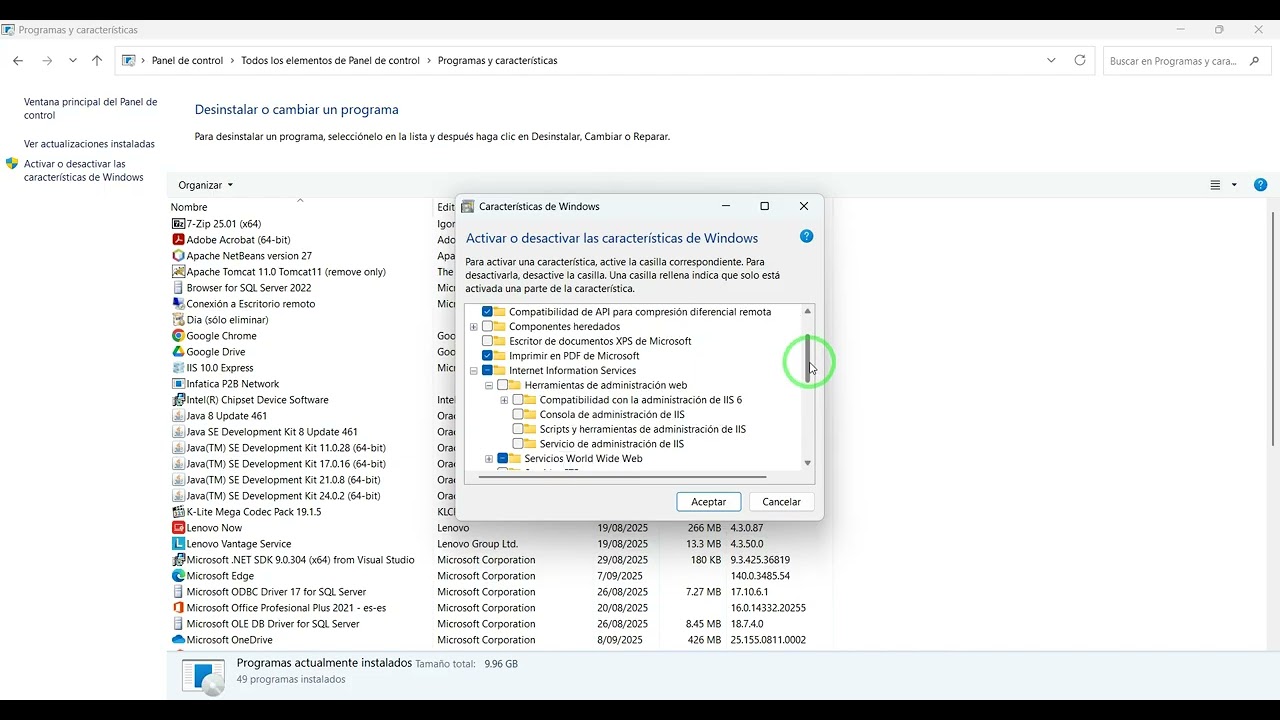Click the Dia (sólo eliminar) icon

tap(179, 320)
